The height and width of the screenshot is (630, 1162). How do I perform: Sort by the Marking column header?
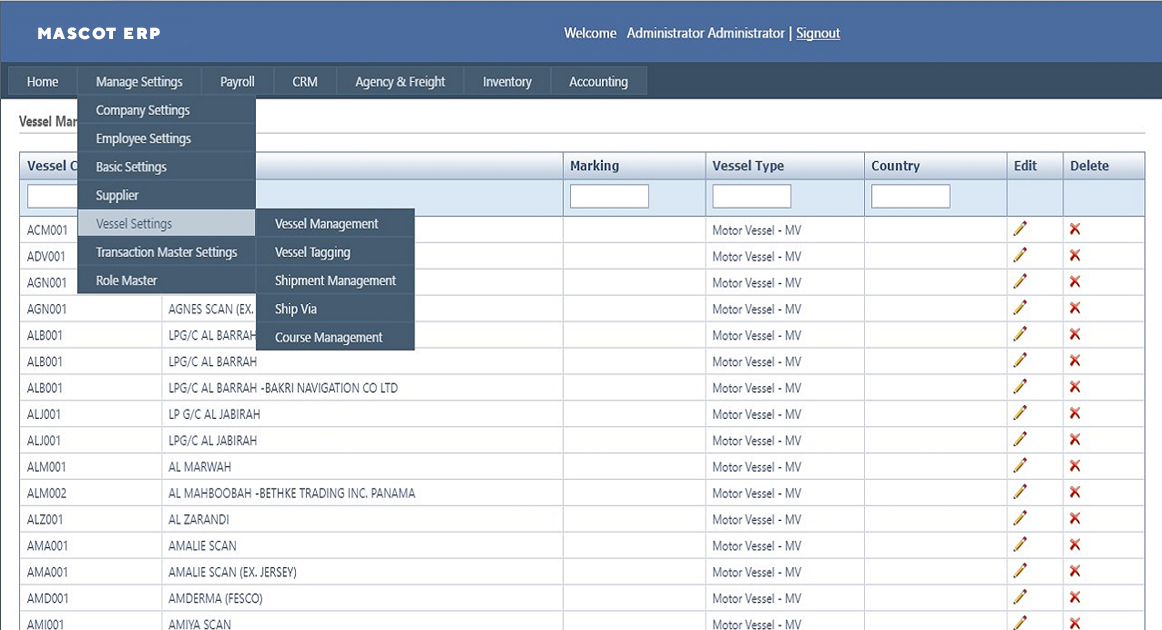pos(594,166)
